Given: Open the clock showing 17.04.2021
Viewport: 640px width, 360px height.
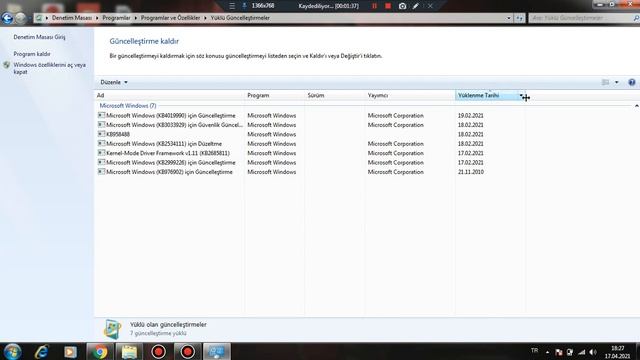Looking at the screenshot, I should tap(617, 352).
